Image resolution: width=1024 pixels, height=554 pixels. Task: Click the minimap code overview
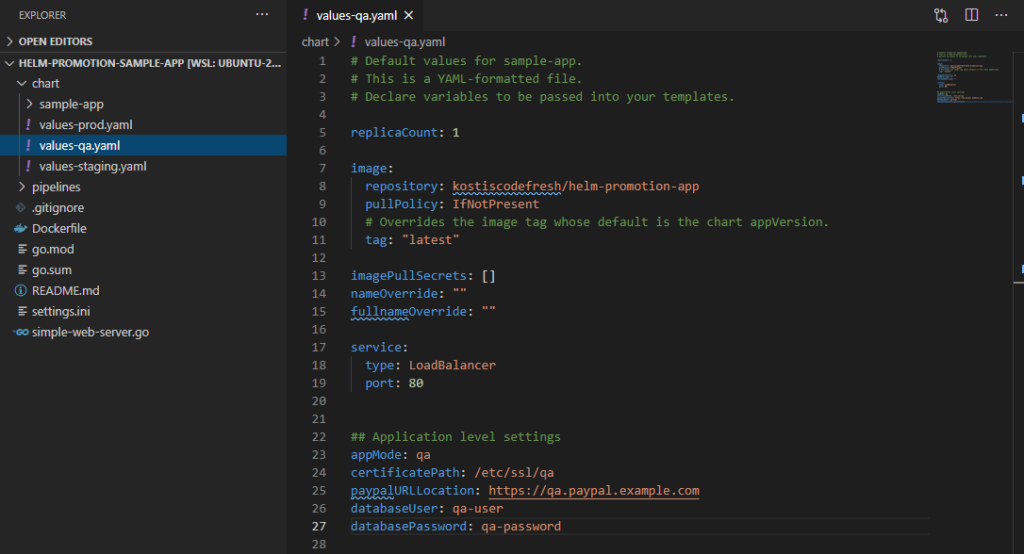[973, 77]
